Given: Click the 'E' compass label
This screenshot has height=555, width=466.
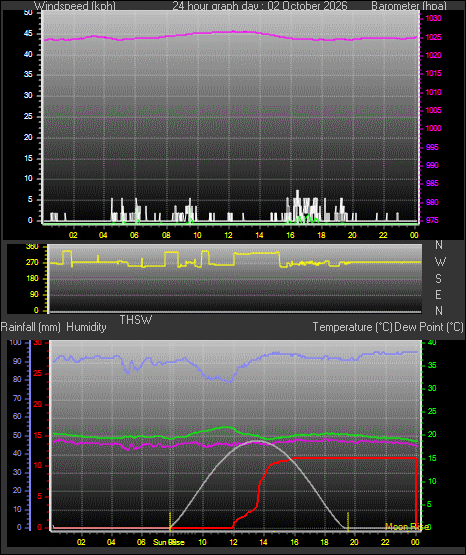Looking at the screenshot, I should click(438, 294).
